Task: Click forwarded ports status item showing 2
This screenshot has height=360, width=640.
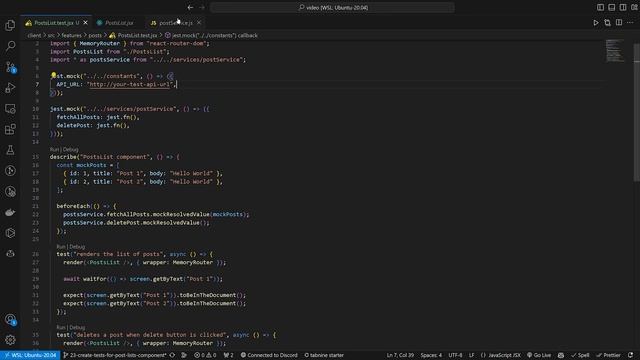Action: [x=229, y=355]
